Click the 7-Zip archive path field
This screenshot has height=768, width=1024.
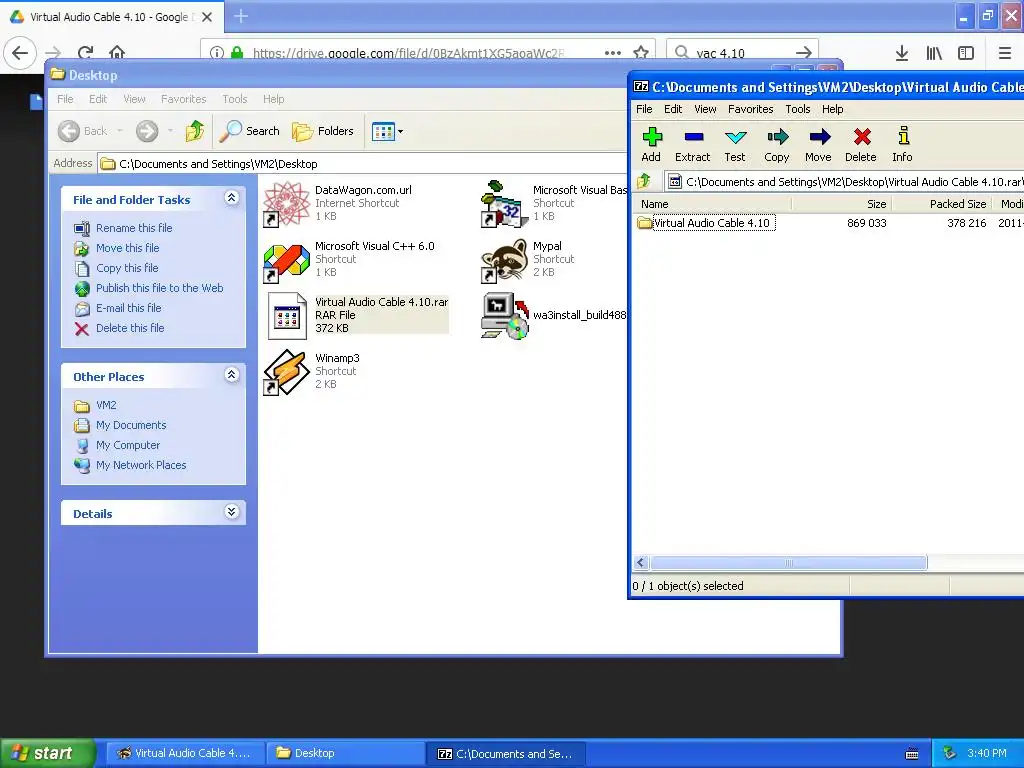844,182
